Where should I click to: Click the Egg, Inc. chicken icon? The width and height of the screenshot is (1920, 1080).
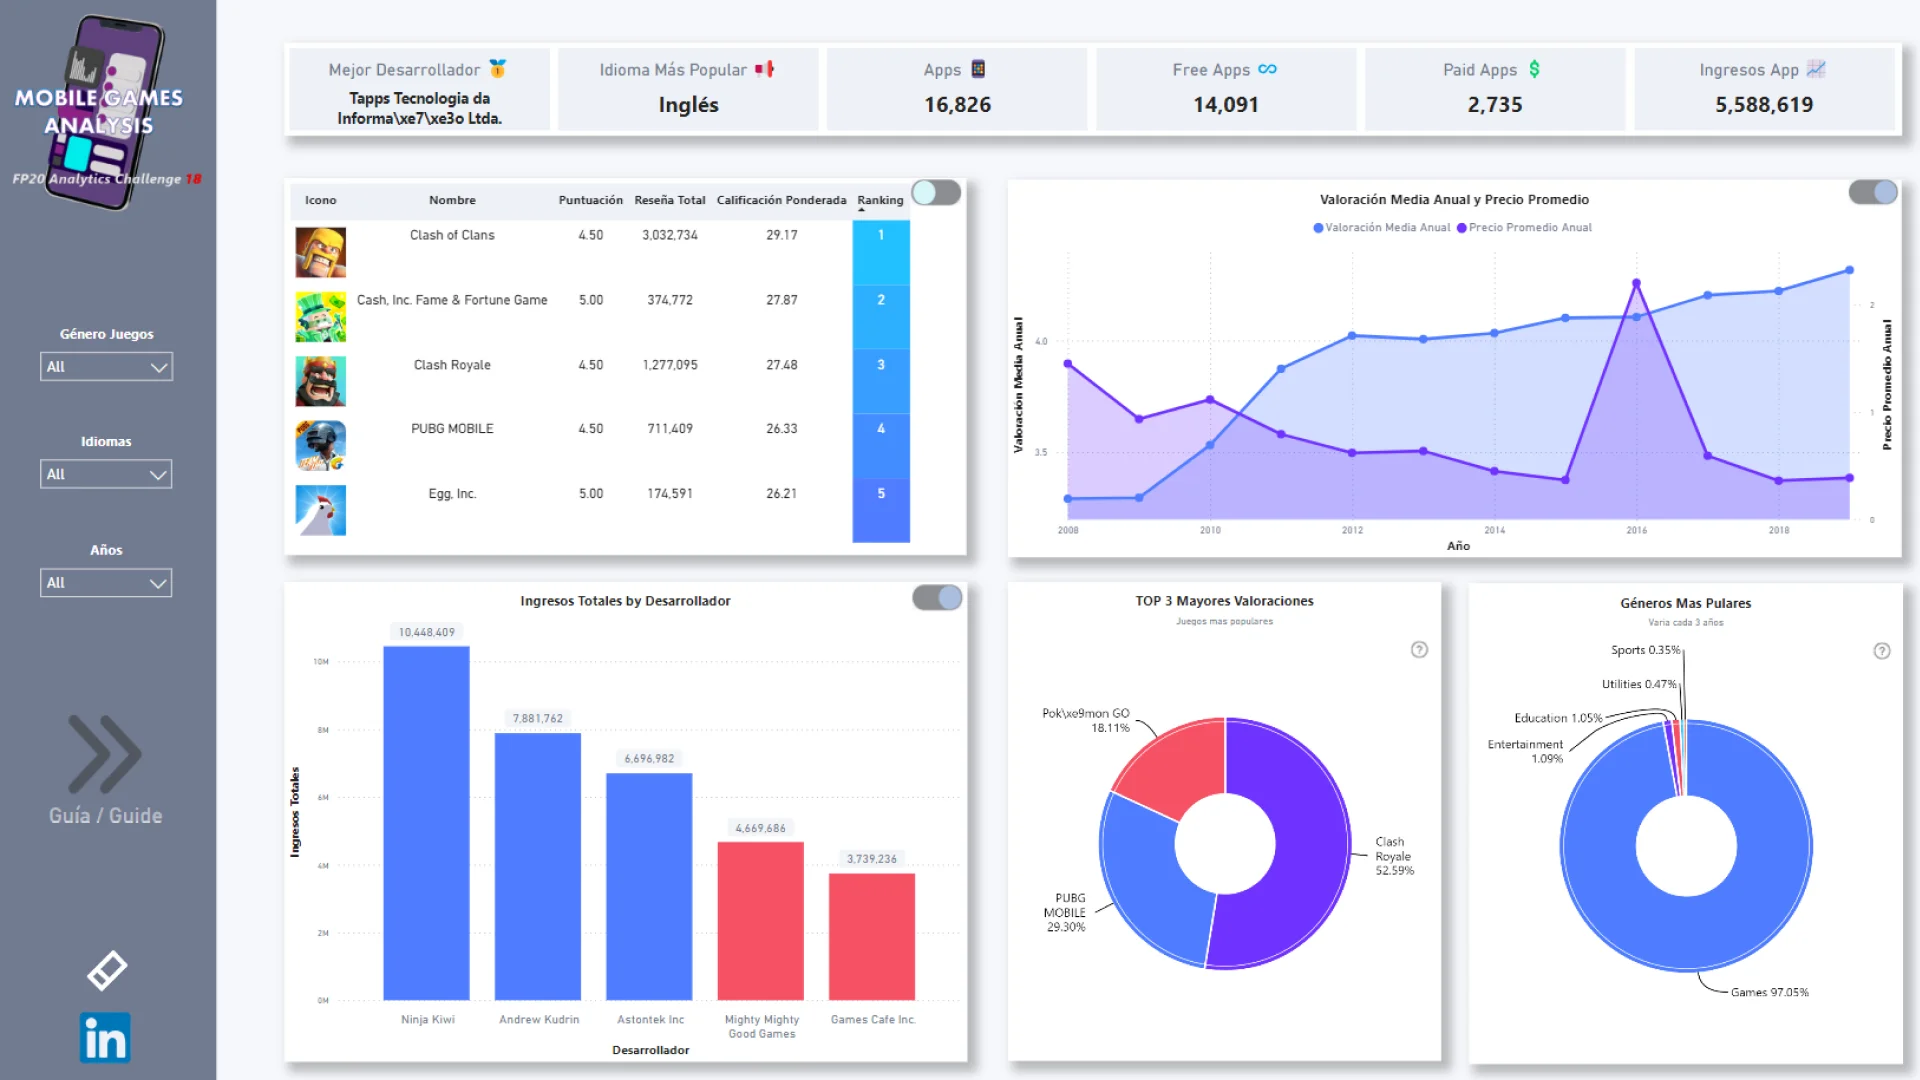pos(320,511)
